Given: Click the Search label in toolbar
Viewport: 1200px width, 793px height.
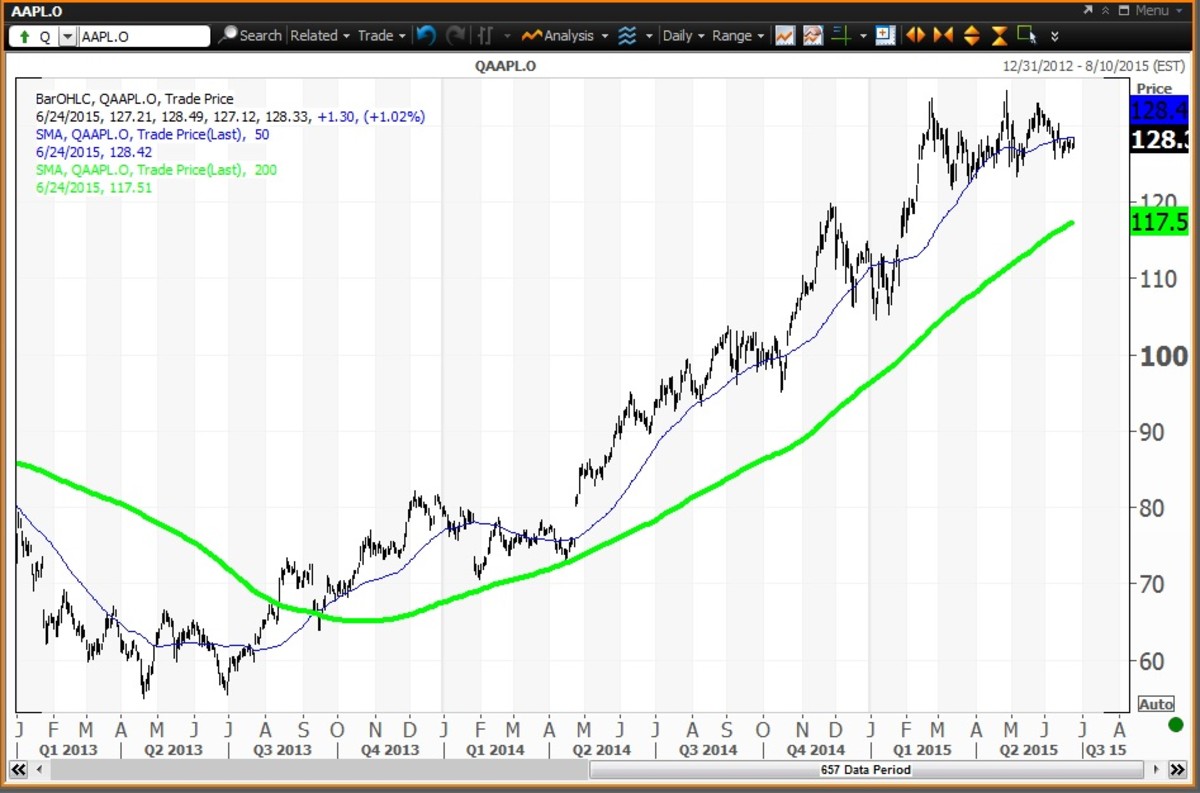Looking at the screenshot, I should [x=260, y=35].
